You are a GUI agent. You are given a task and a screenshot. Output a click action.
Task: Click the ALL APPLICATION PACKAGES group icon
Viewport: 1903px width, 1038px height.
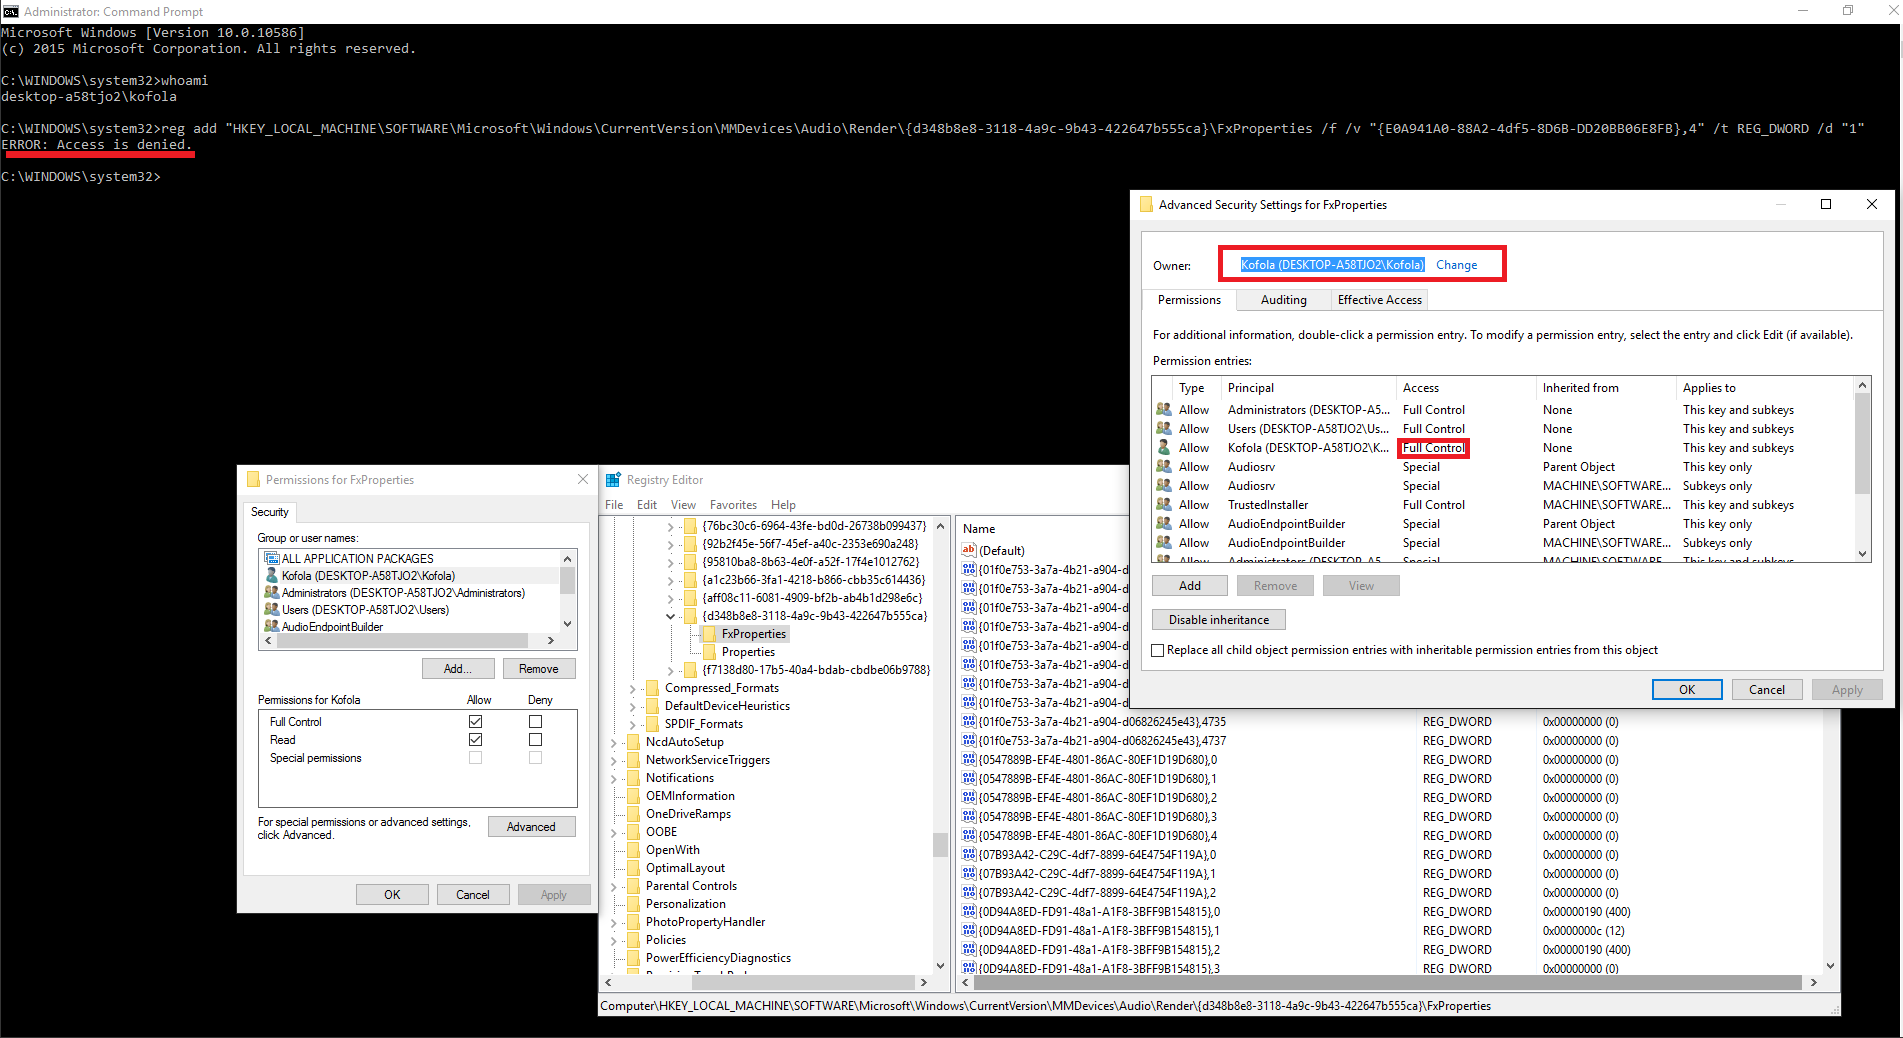pos(271,558)
